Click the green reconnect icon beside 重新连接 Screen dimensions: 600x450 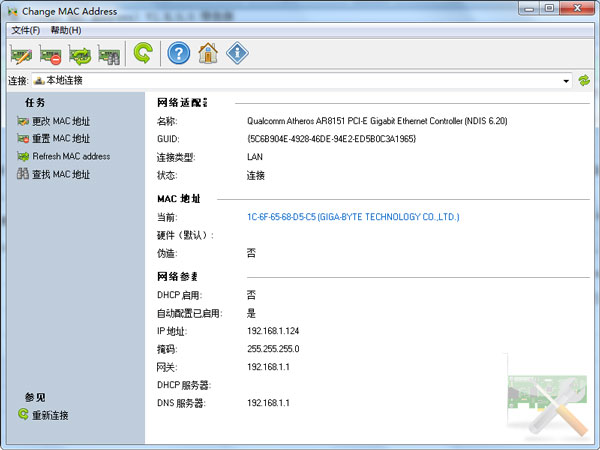click(x=23, y=414)
